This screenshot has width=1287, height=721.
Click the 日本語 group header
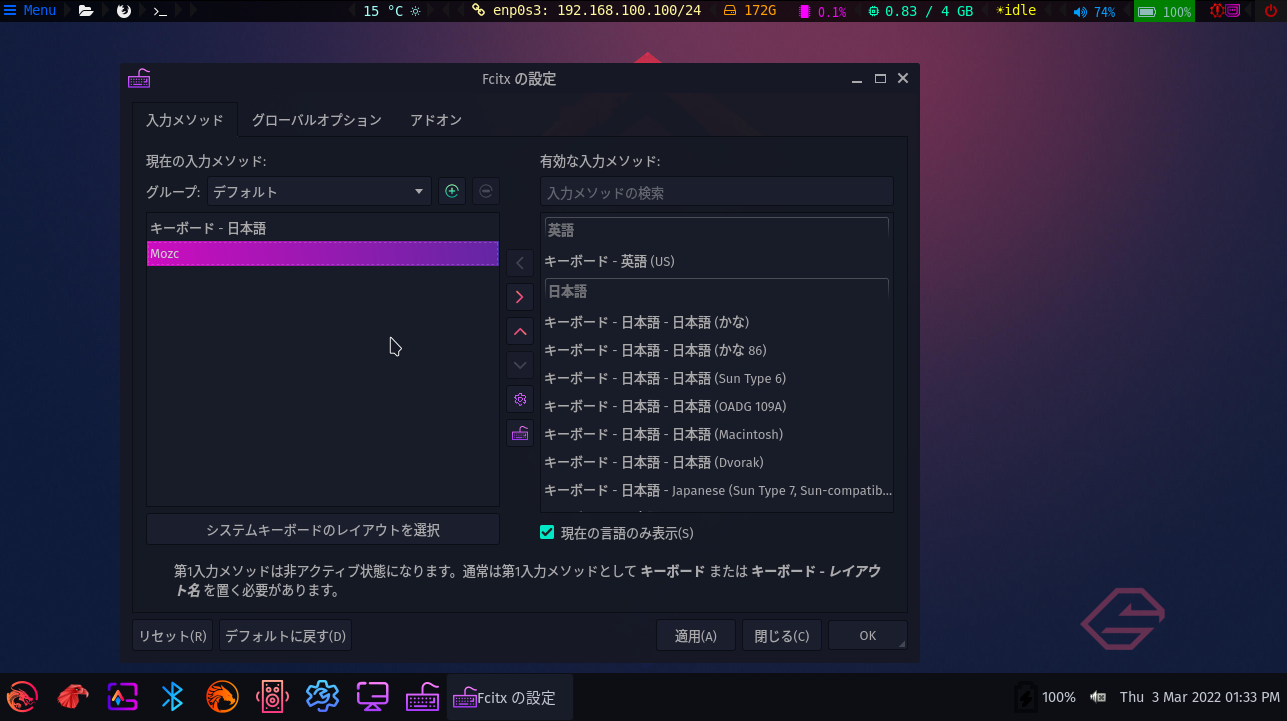[x=717, y=292]
